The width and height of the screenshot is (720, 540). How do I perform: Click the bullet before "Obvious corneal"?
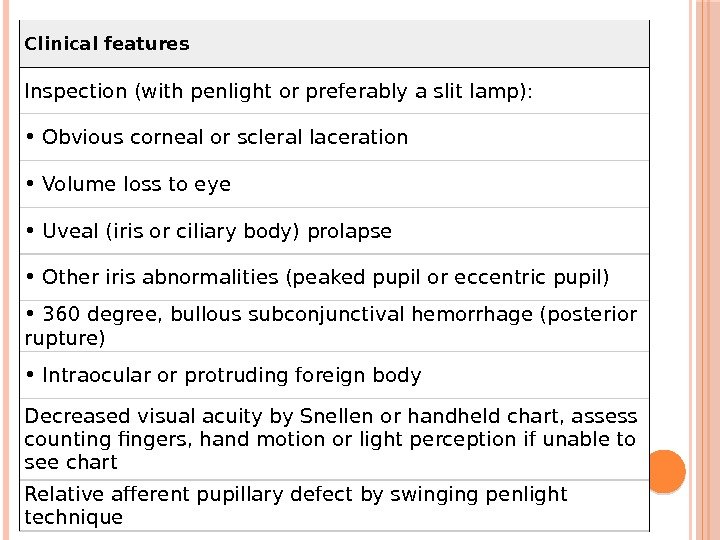[x=30, y=136]
